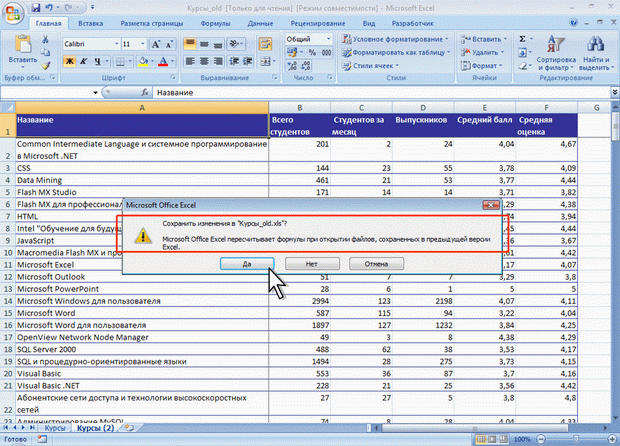The height and width of the screenshot is (446, 620).
Task: Switch to Разметка страницы tab
Action: (152, 23)
